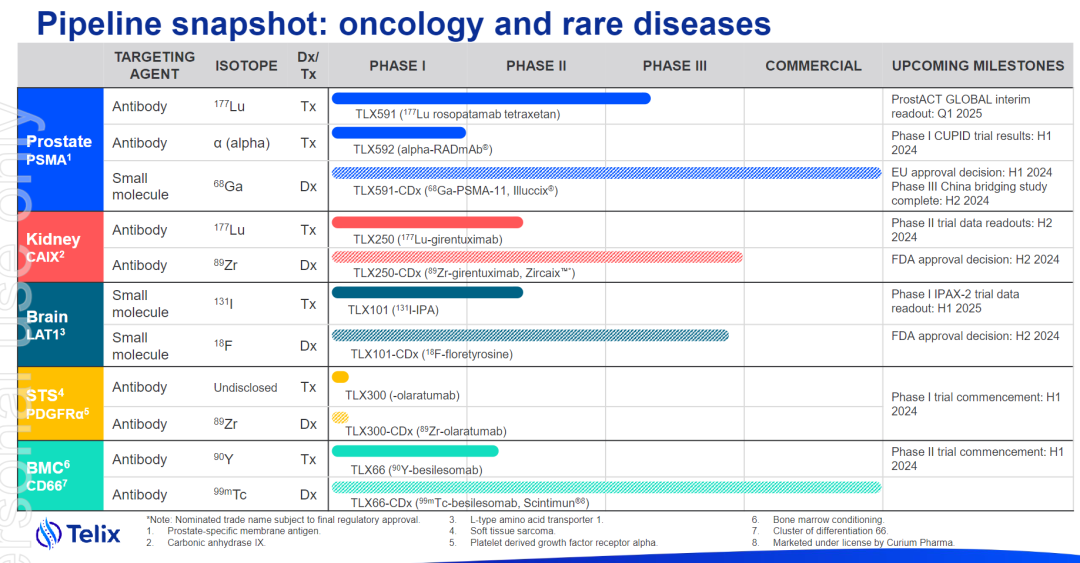Select the UPCOMING MILESTONES header
Viewport: 1080px width, 563px height.
click(x=977, y=66)
